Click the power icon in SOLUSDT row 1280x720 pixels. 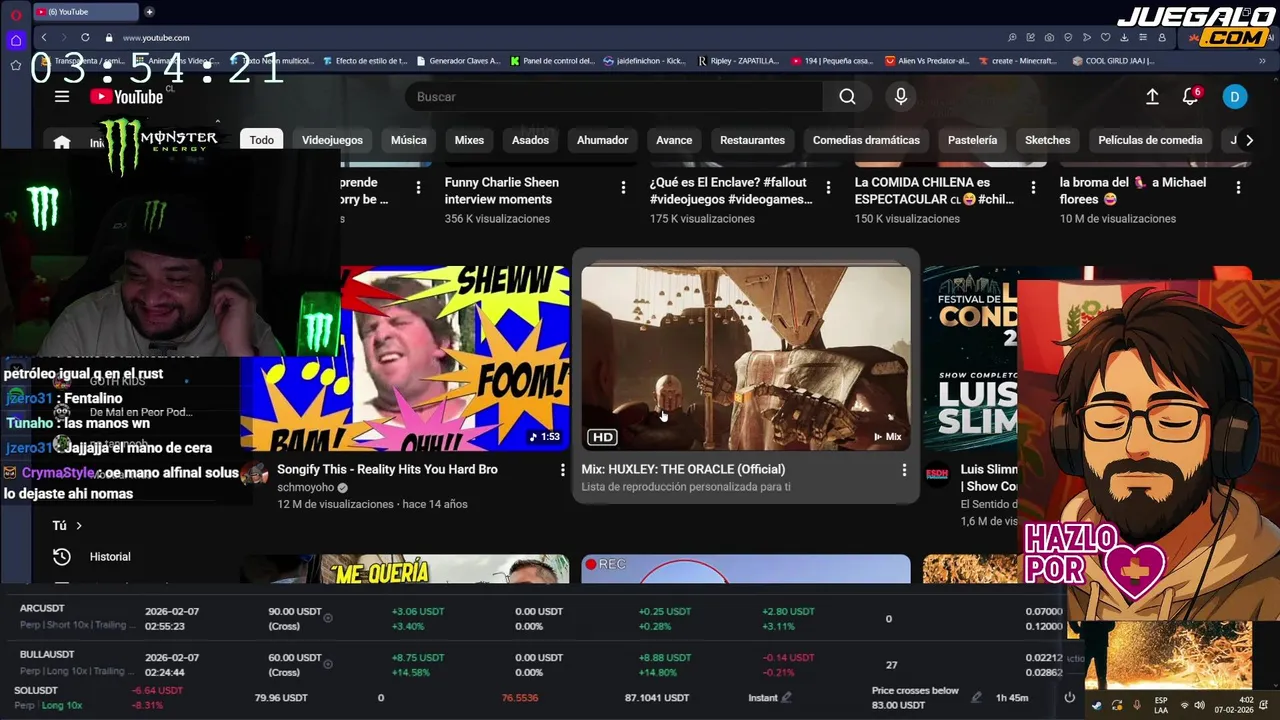(x=1069, y=697)
